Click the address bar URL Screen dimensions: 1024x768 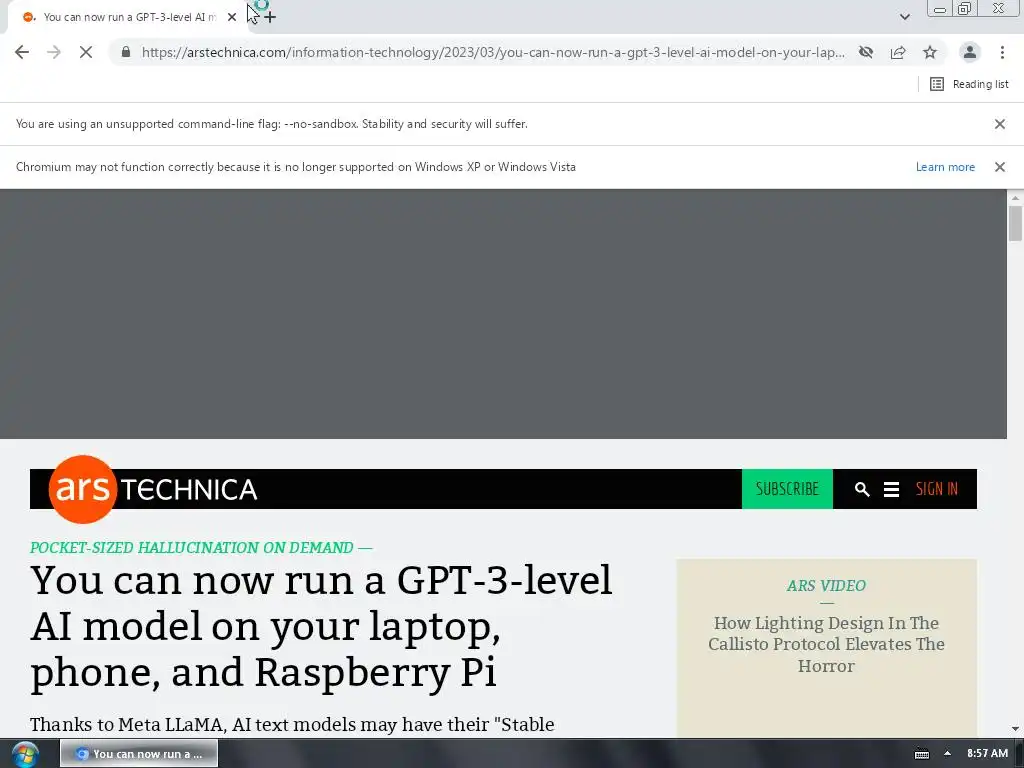click(x=493, y=52)
